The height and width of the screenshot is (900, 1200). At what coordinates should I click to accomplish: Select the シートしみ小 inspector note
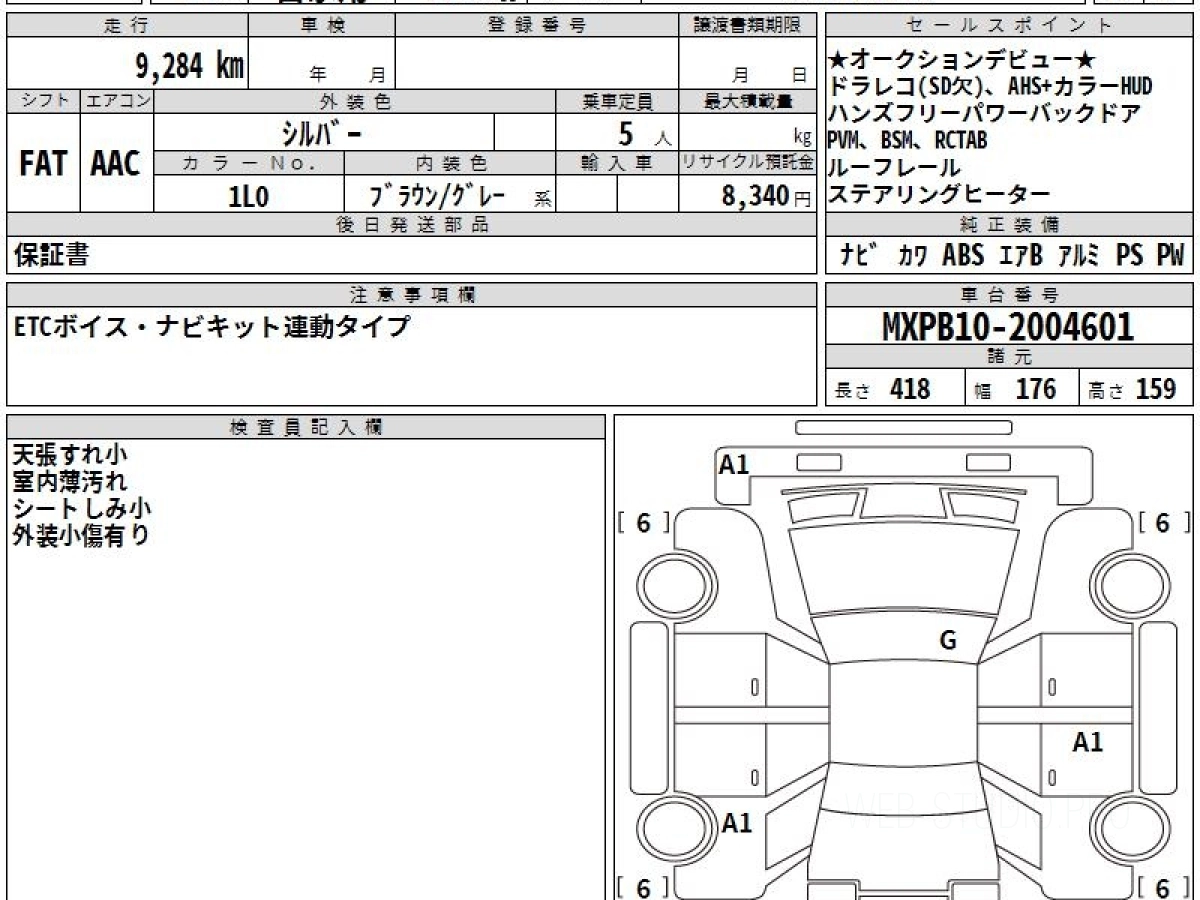81,508
